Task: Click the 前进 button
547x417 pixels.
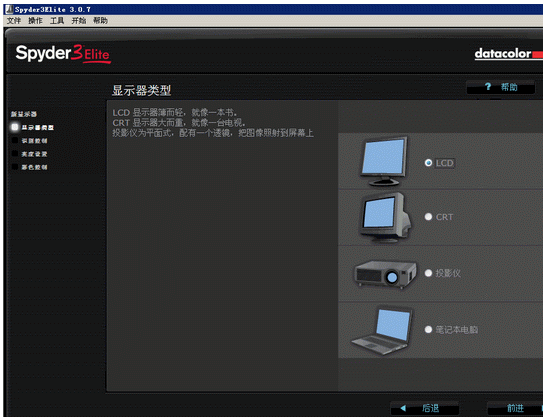Action: tap(515, 408)
